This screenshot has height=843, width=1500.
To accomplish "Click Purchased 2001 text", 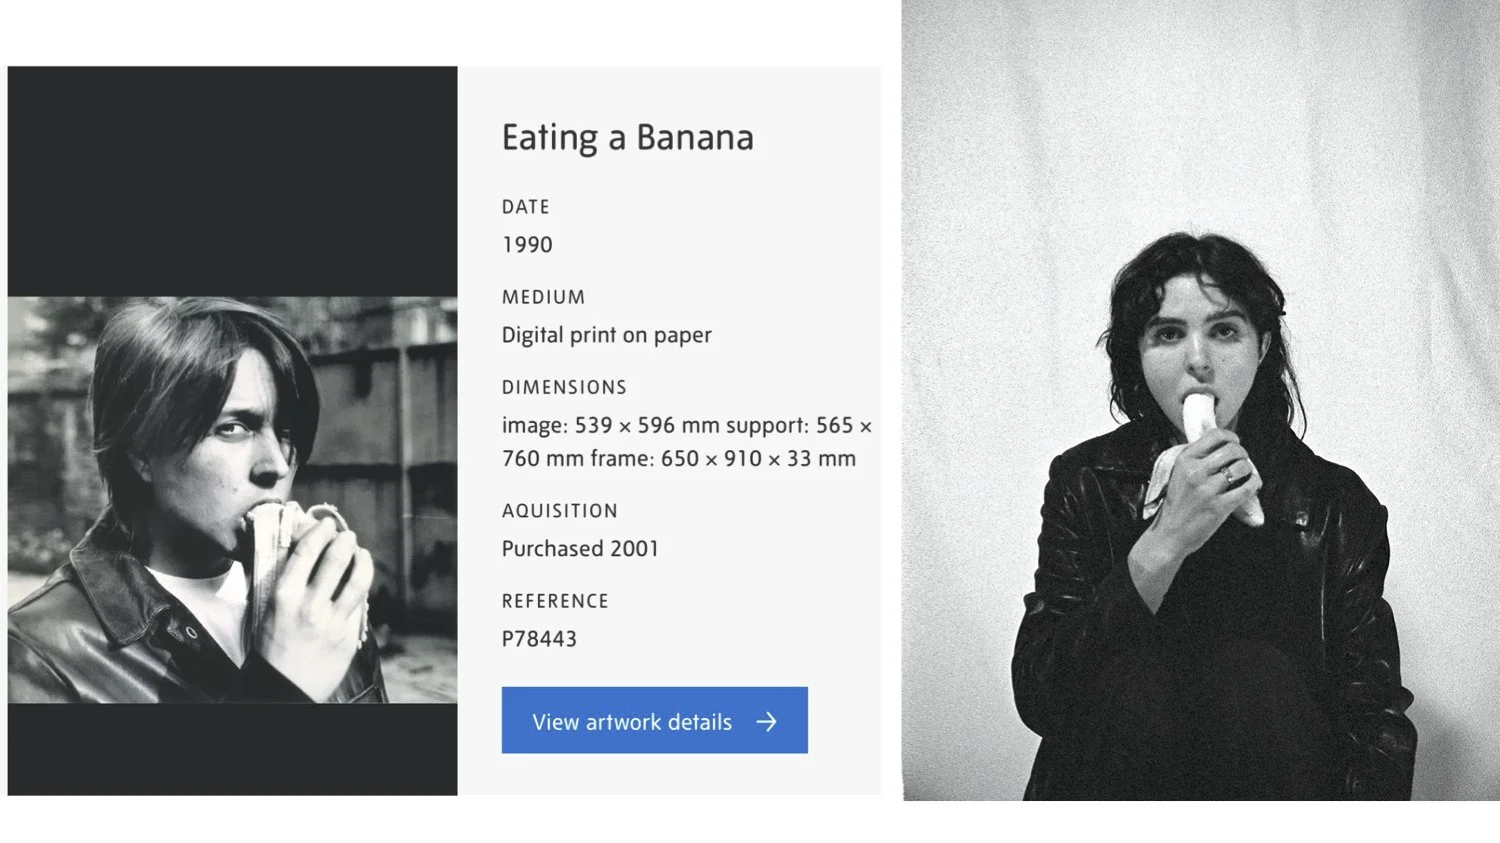I will [x=580, y=549].
